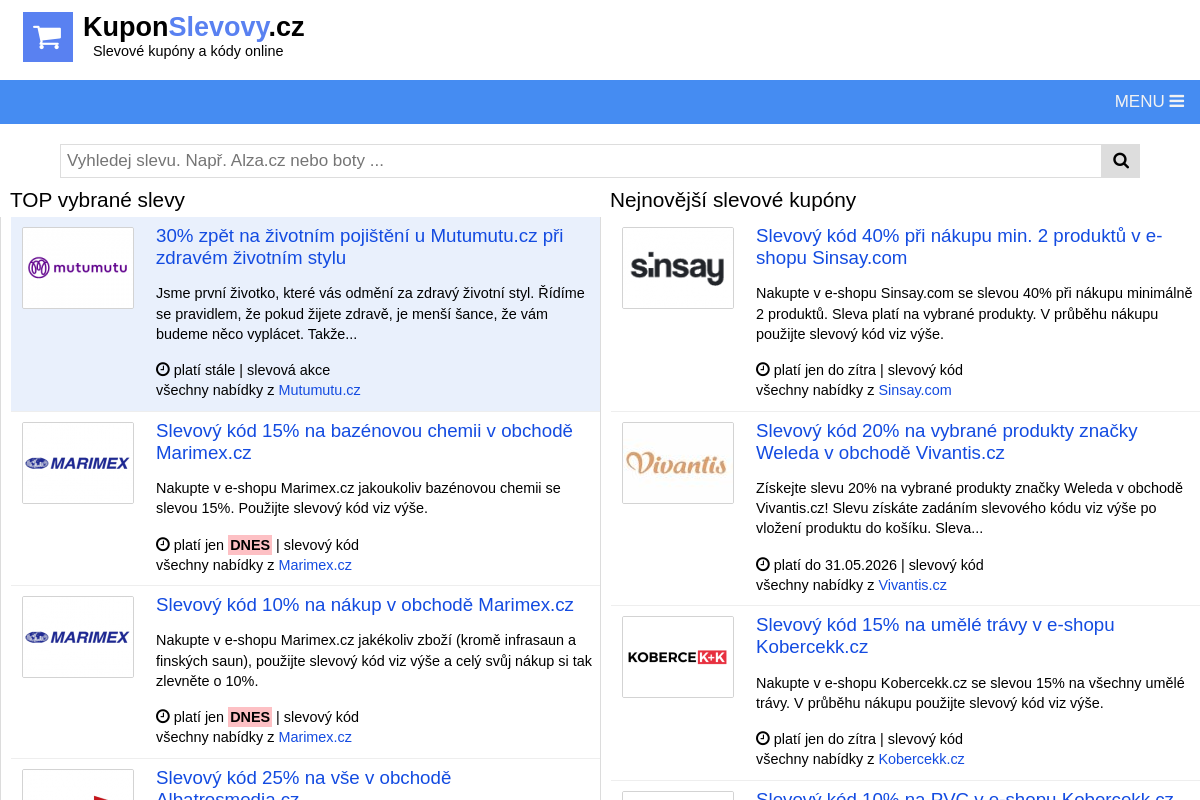Click the DNES badge on the 15% Marimex offer
This screenshot has height=800, width=1200.
pyautogui.click(x=250, y=545)
